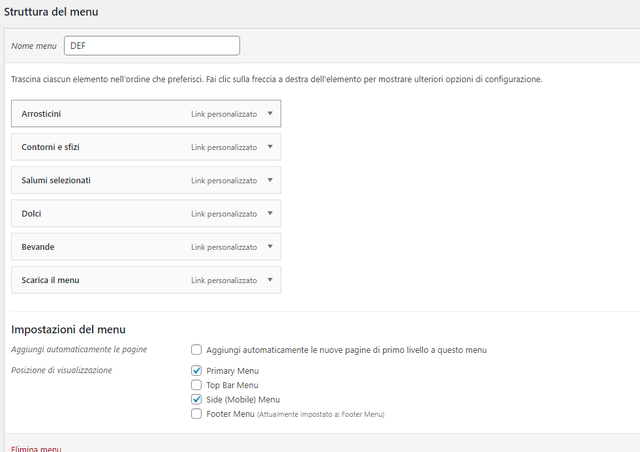Click the Nome menu text field

152,46
